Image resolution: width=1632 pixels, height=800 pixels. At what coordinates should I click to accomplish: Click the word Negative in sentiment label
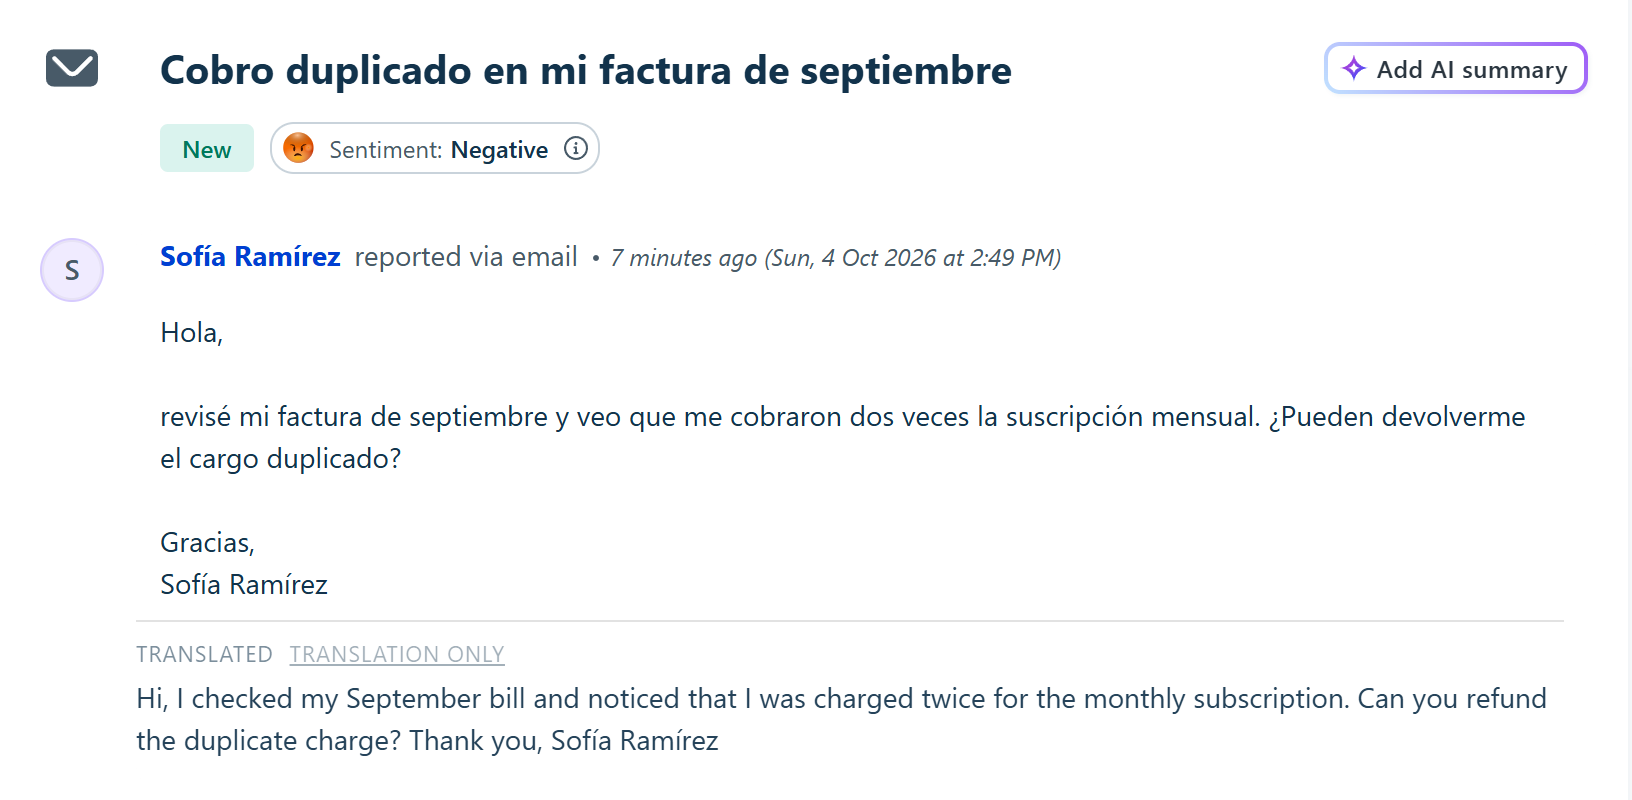[x=499, y=149]
